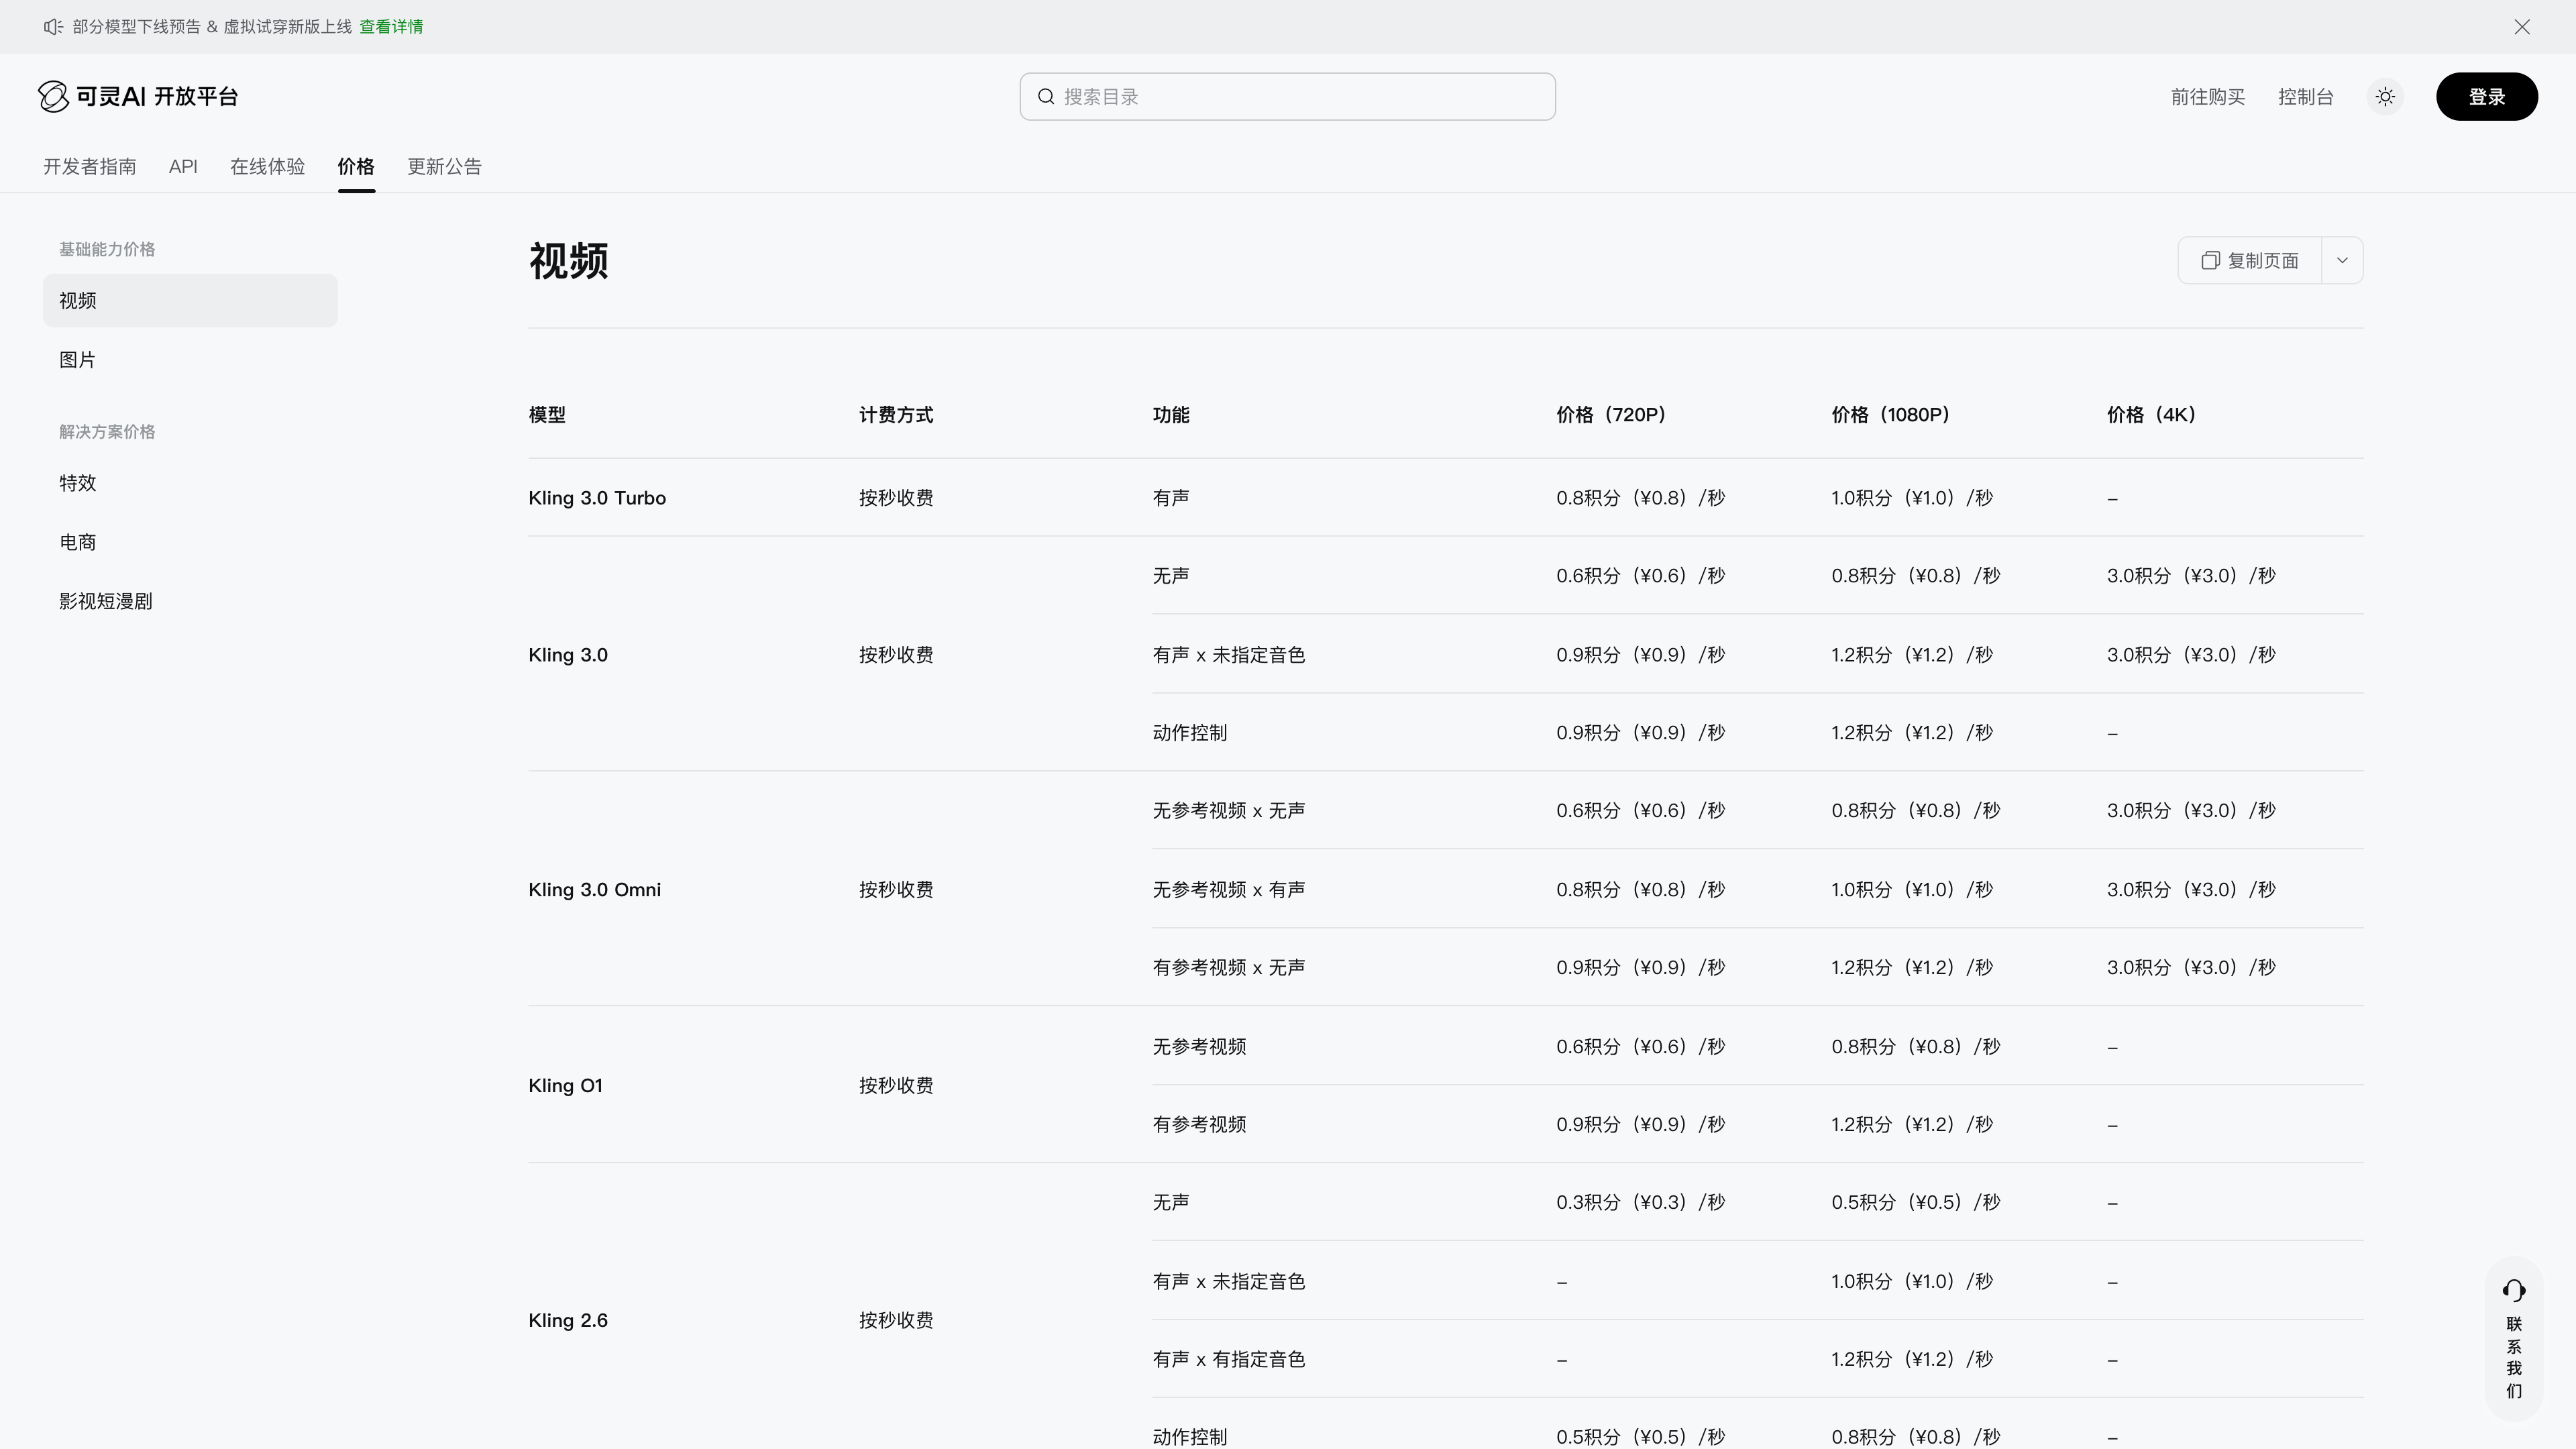
Task: Click the 登录 login button
Action: click(2486, 97)
